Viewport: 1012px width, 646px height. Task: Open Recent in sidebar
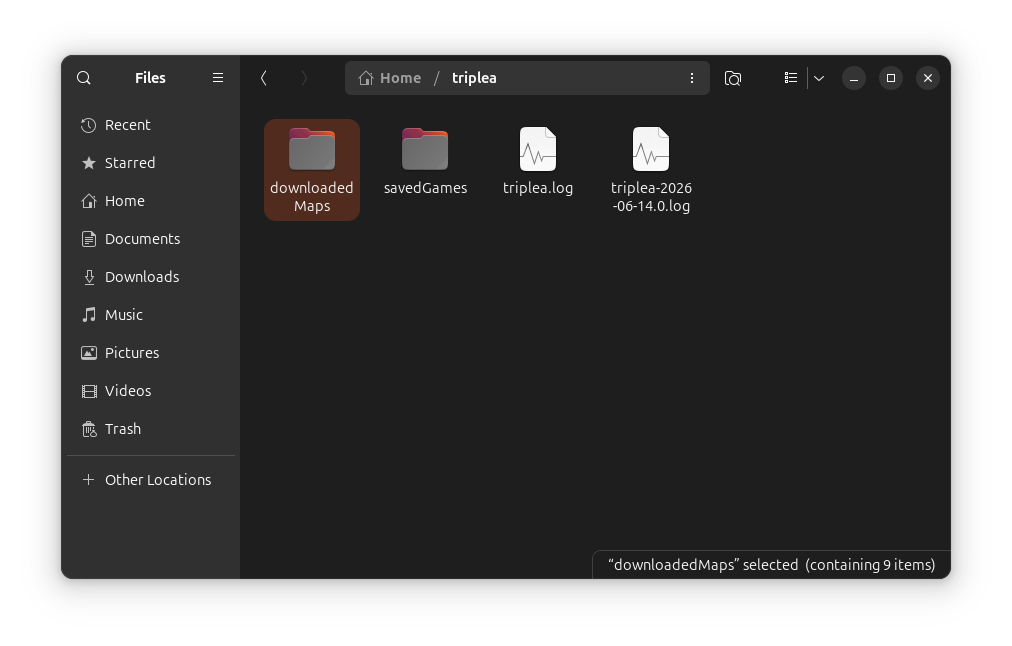tap(151, 125)
